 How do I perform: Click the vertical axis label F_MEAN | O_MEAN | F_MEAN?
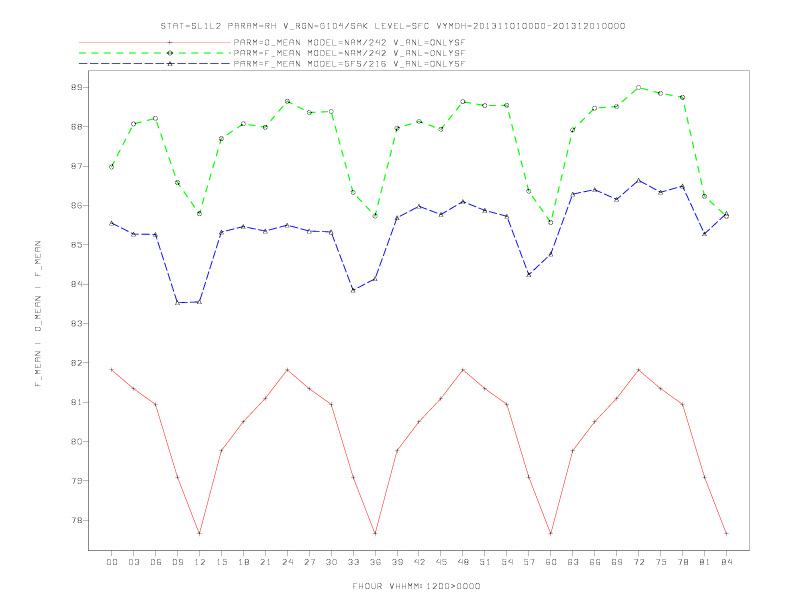click(38, 314)
